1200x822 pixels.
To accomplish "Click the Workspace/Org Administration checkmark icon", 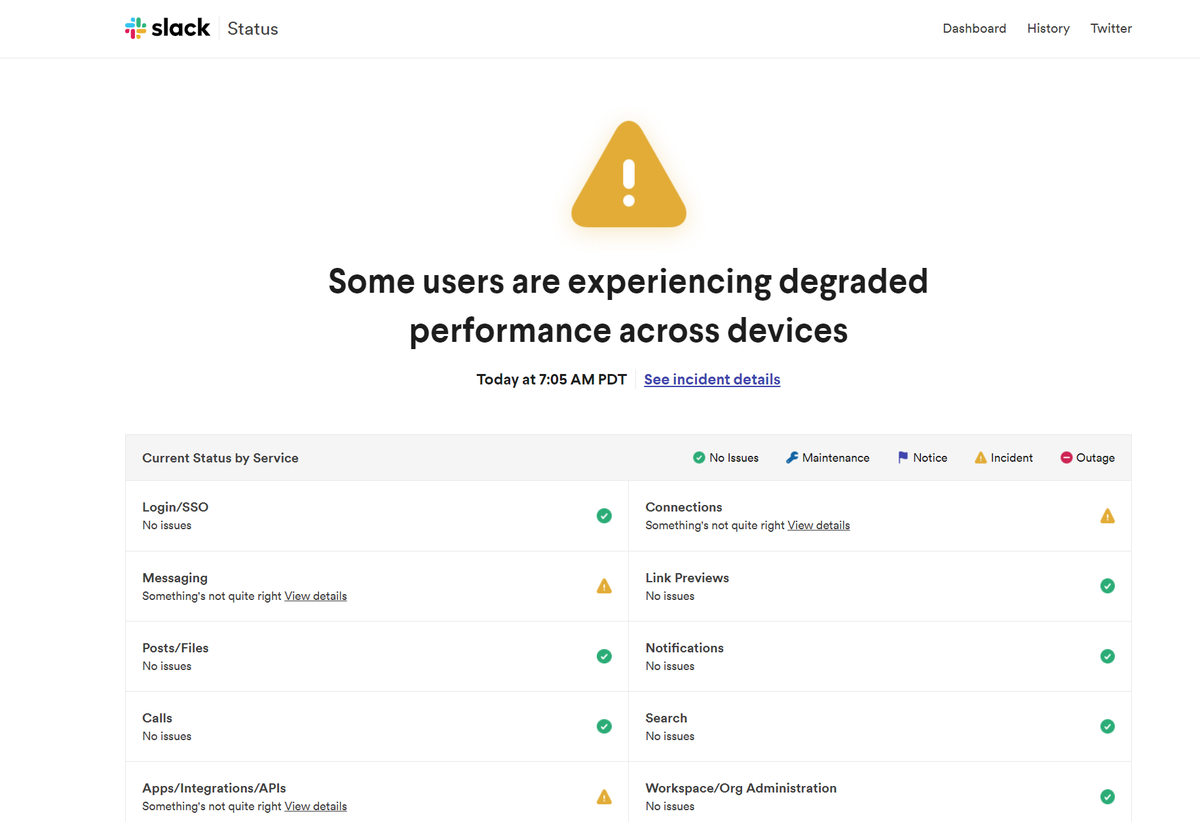I will coord(1107,797).
